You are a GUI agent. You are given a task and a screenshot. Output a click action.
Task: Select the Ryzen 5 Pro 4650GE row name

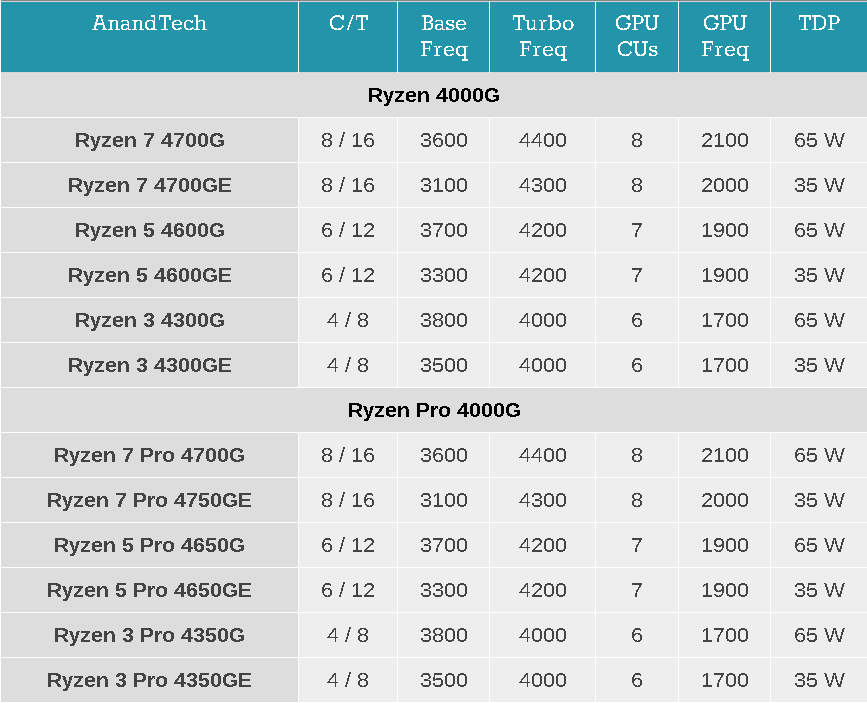tap(149, 590)
